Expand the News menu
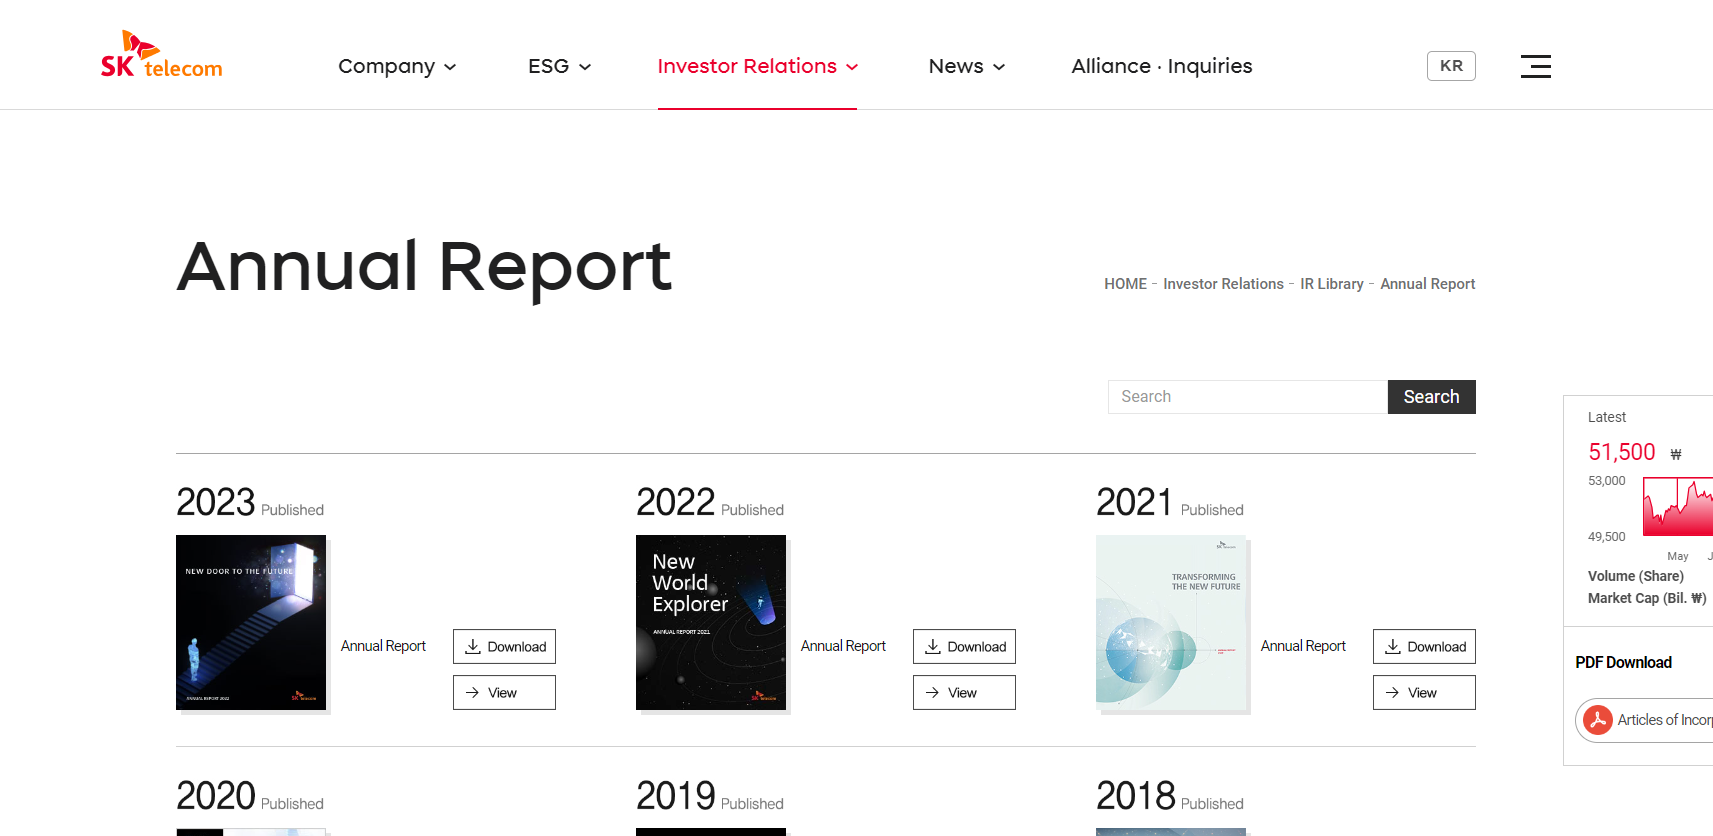1713x836 pixels. (966, 66)
